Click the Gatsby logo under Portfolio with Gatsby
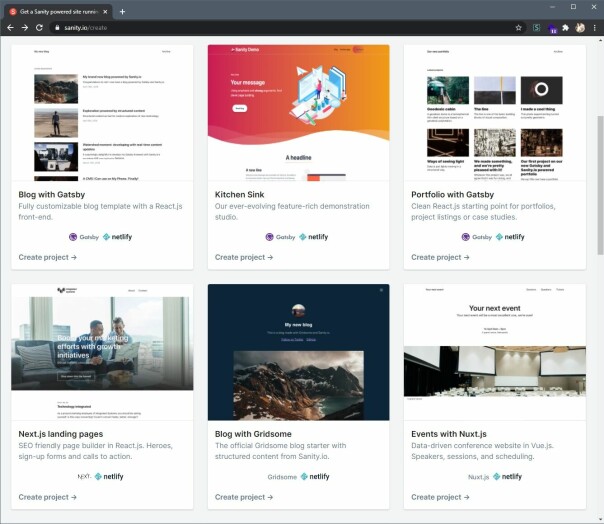This screenshot has height=524, width=604. [476, 237]
